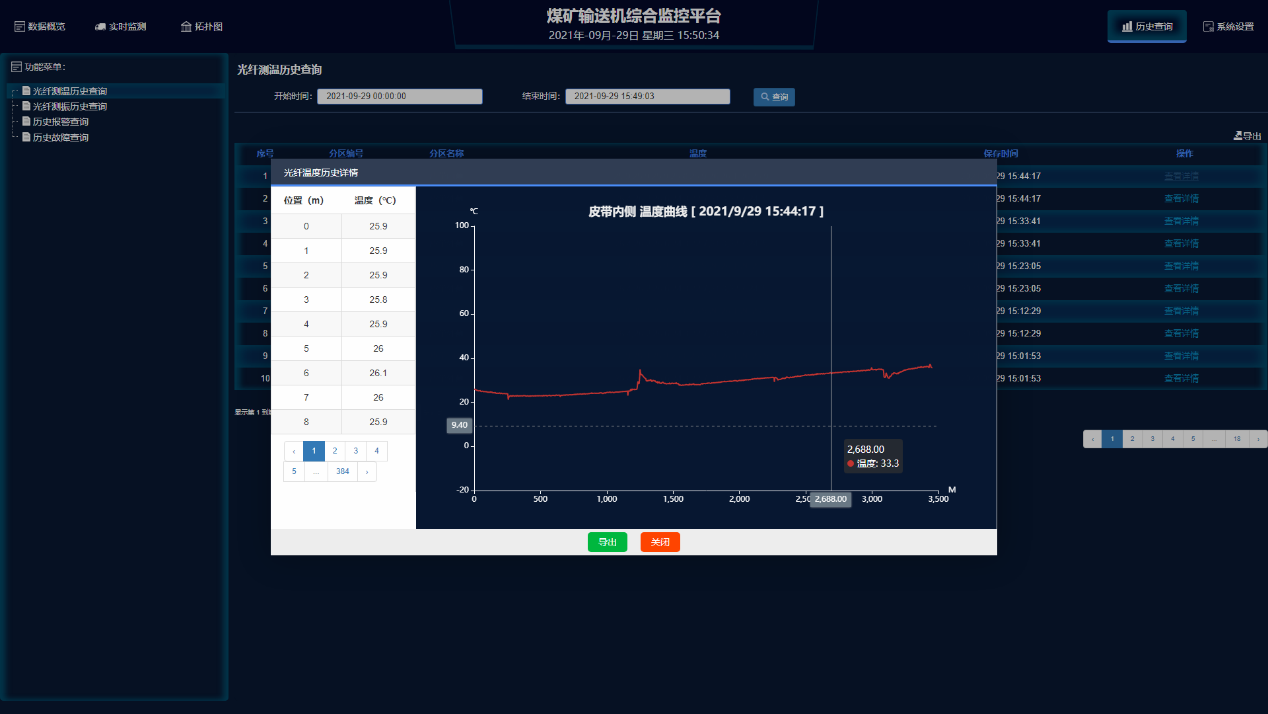1268x714 pixels.
Task: Click the 查询 search button
Action: [x=774, y=97]
